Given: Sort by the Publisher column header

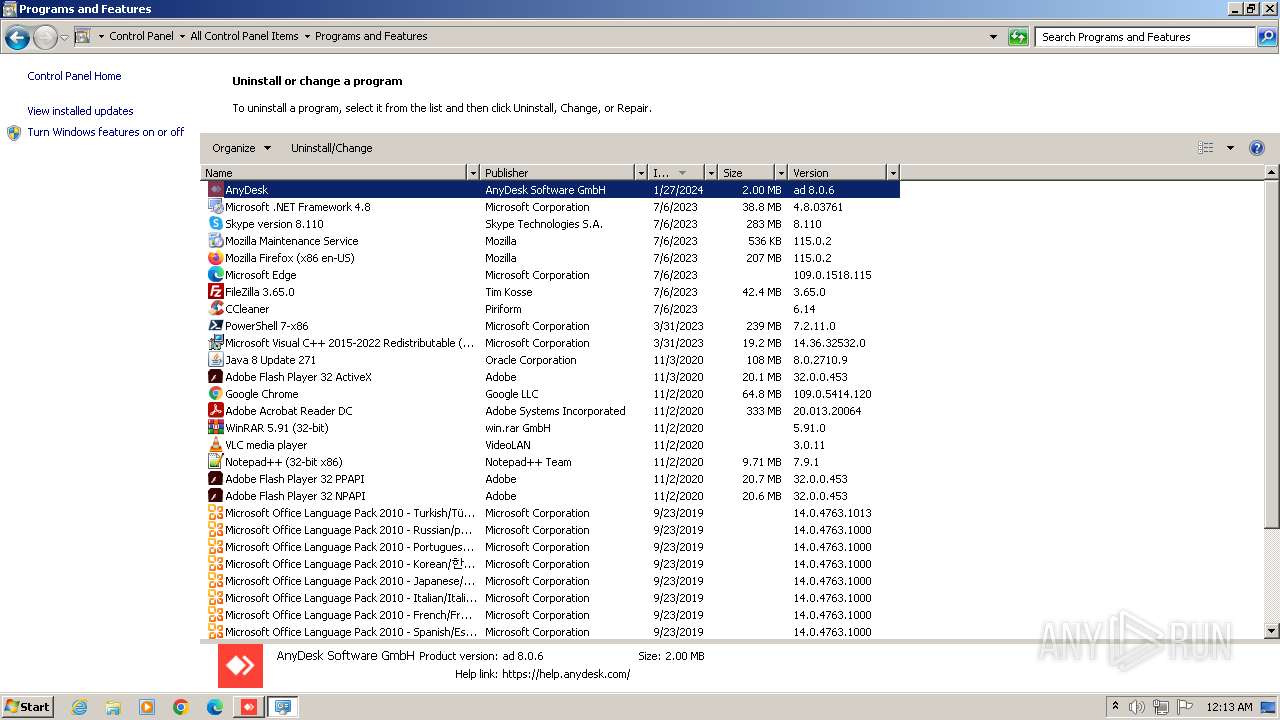Looking at the screenshot, I should [x=558, y=173].
